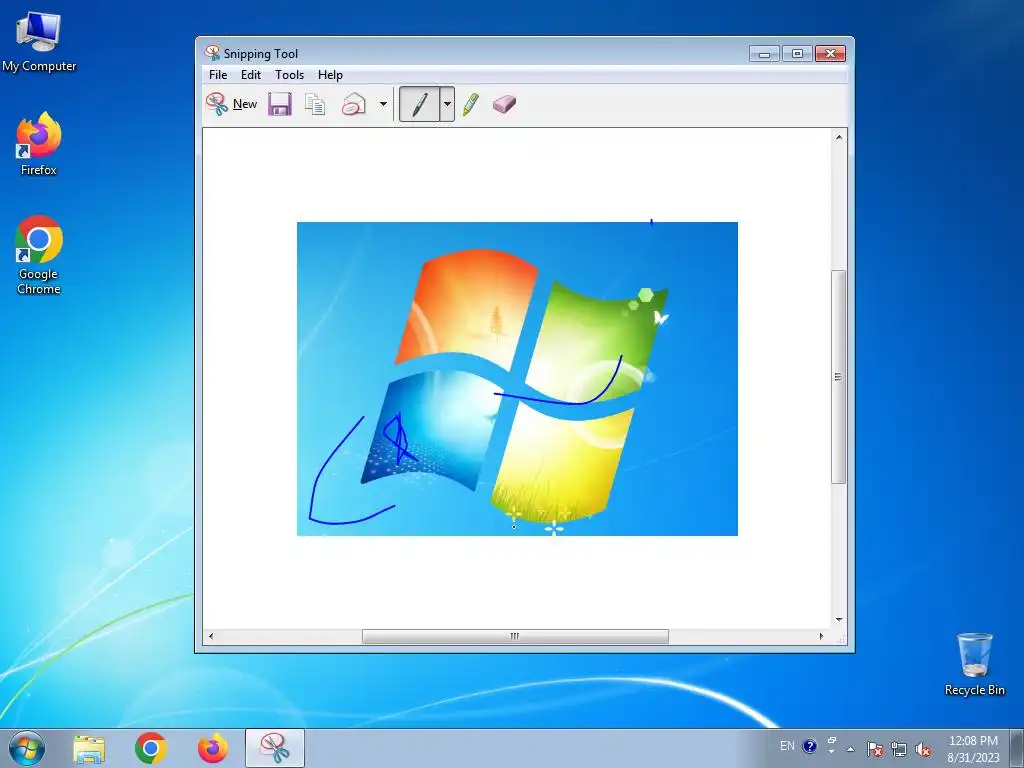This screenshot has width=1024, height=768.
Task: Minimize the Snipping Tool window
Action: click(x=764, y=54)
